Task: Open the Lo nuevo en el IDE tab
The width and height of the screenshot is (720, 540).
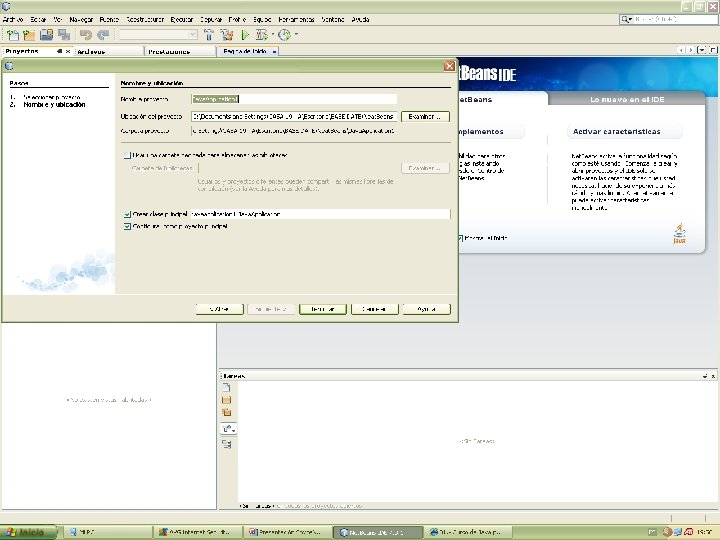Action: point(627,99)
